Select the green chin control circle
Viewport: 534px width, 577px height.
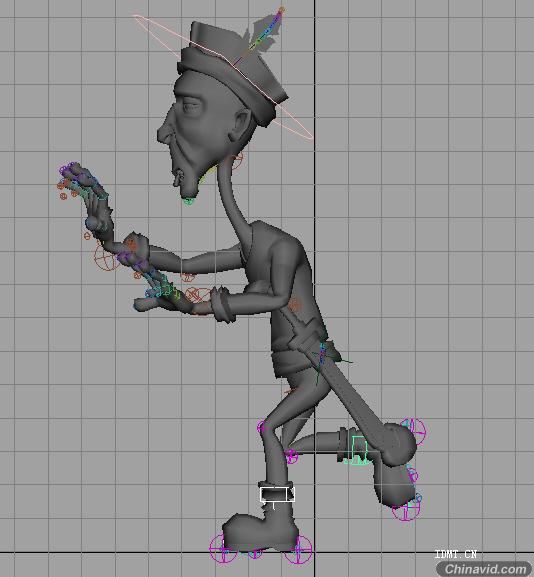point(188,201)
